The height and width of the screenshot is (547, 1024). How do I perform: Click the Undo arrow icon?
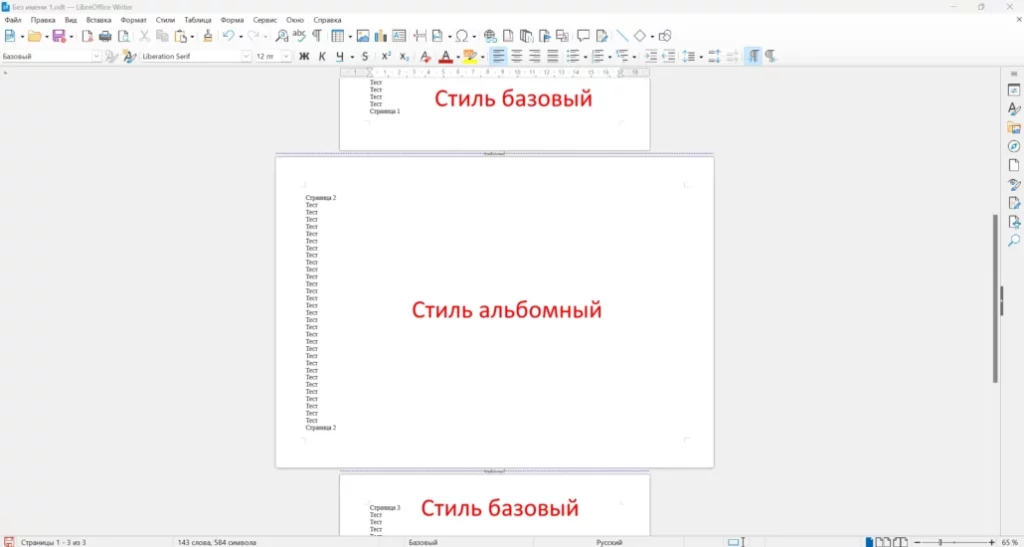(x=228, y=36)
